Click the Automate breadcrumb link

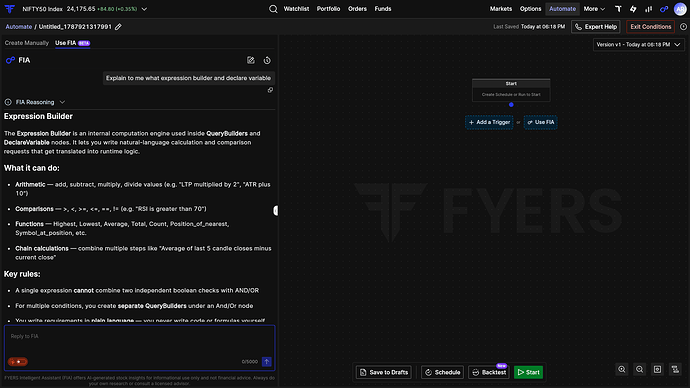18,27
